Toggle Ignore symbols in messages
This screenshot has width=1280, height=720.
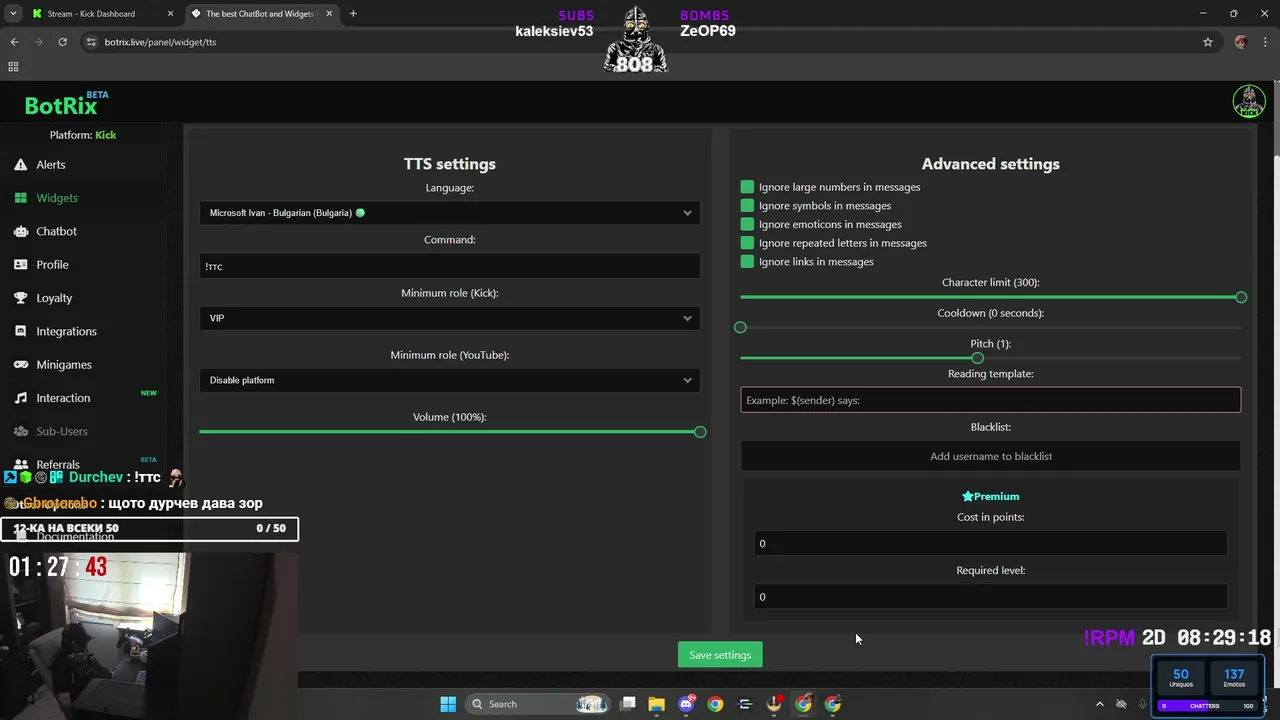(x=747, y=206)
